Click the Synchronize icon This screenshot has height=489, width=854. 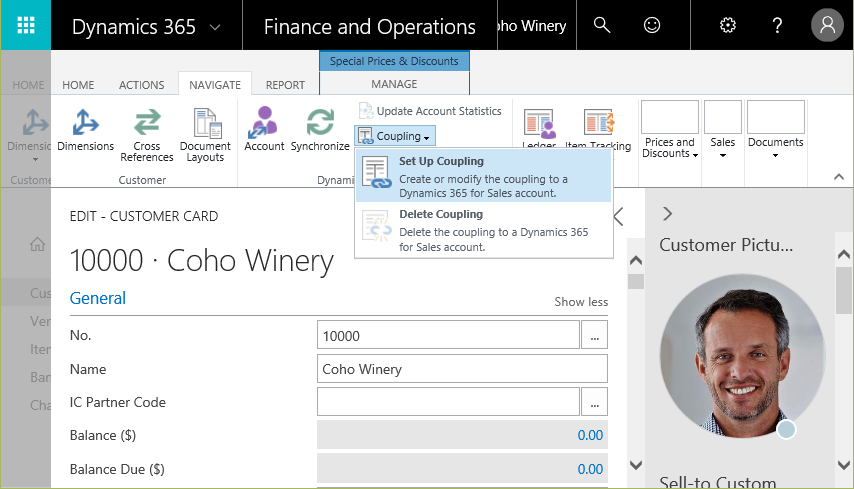point(320,130)
